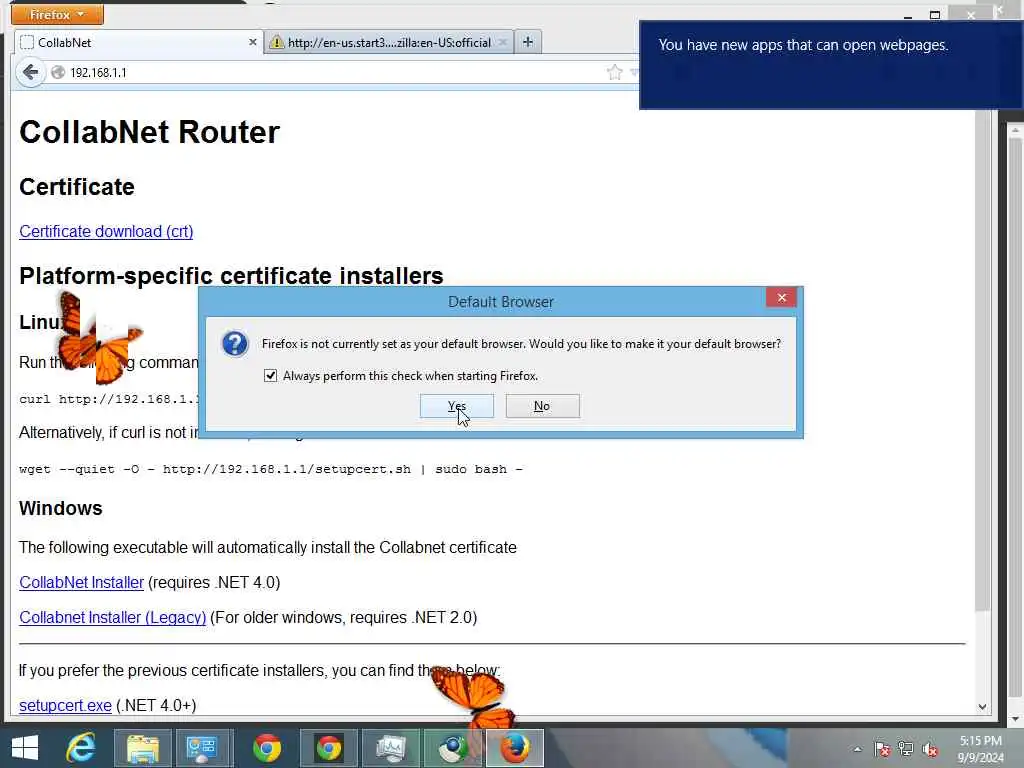Open File Explorer from the taskbar
1024x768 pixels.
coord(142,748)
